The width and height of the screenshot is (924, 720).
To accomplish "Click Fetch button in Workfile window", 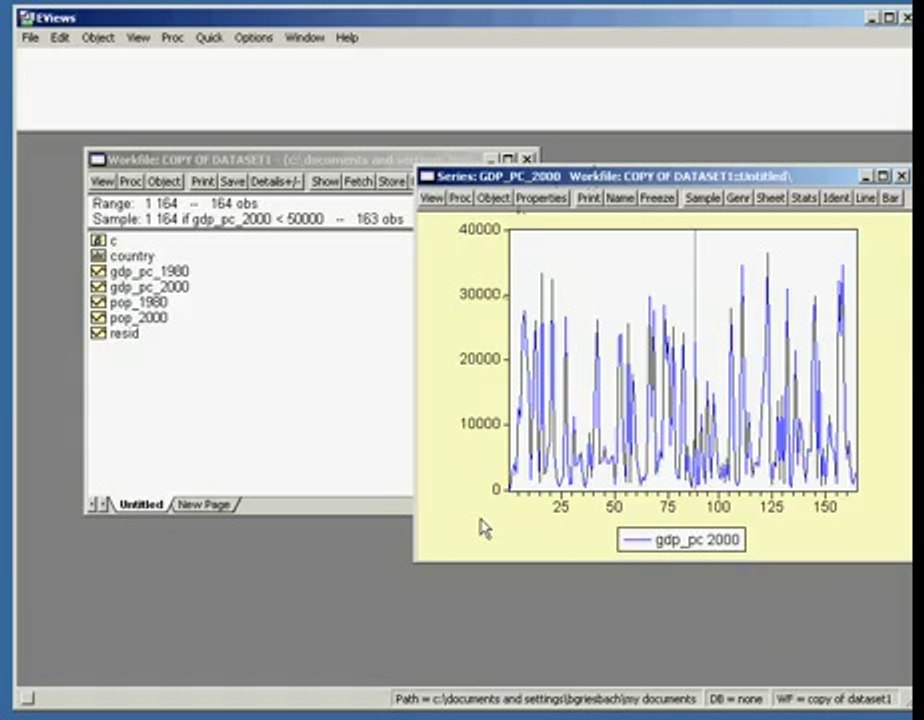I will click(358, 181).
